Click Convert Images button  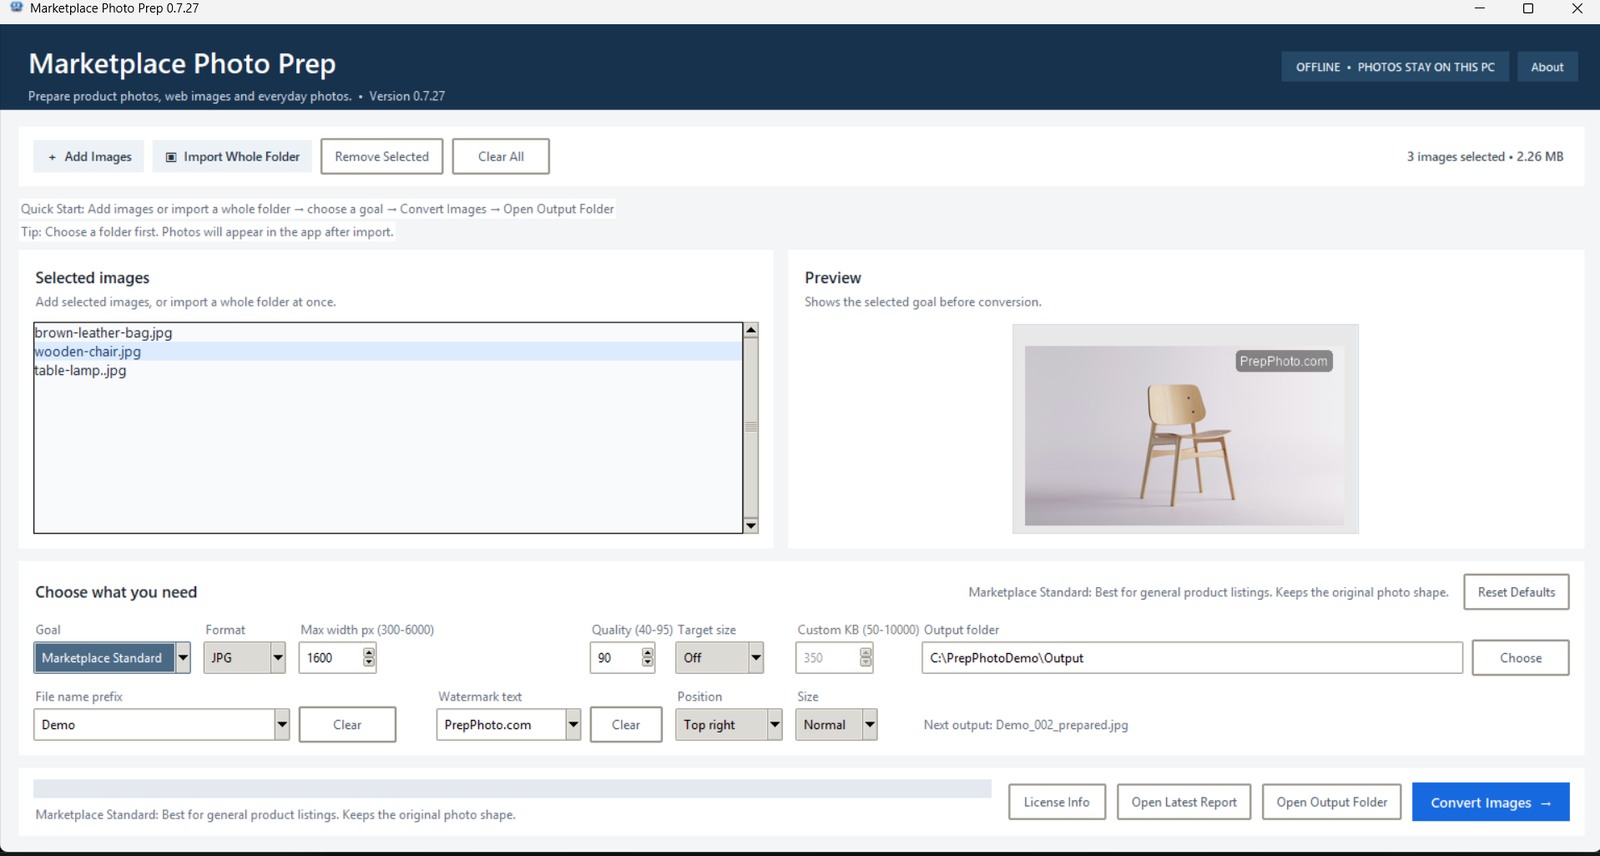click(1490, 802)
